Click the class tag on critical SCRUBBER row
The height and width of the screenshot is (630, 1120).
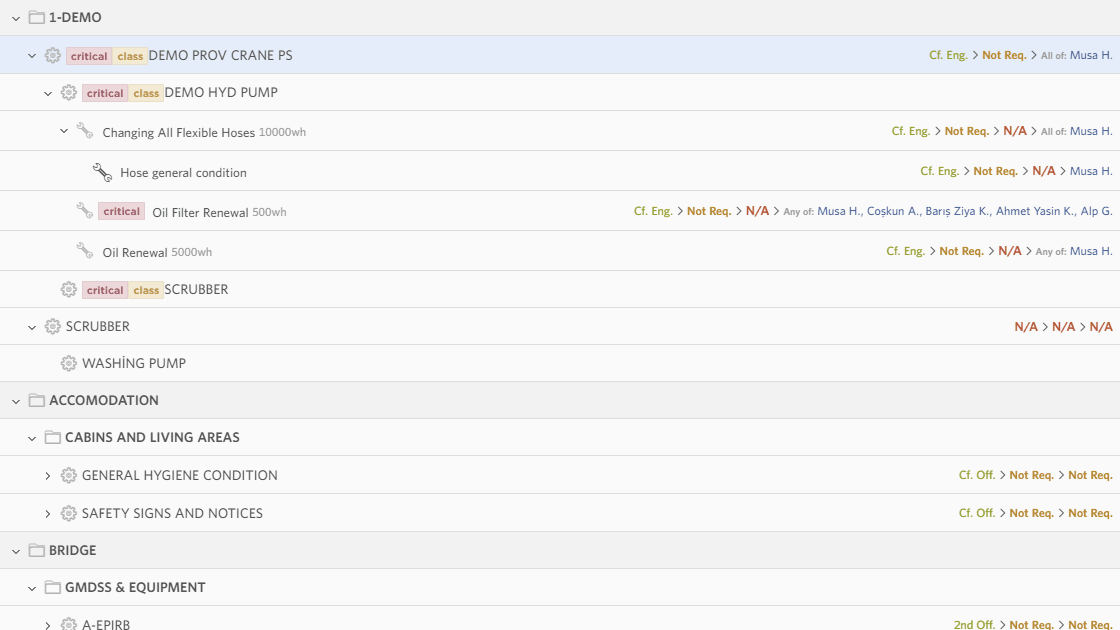(x=146, y=290)
